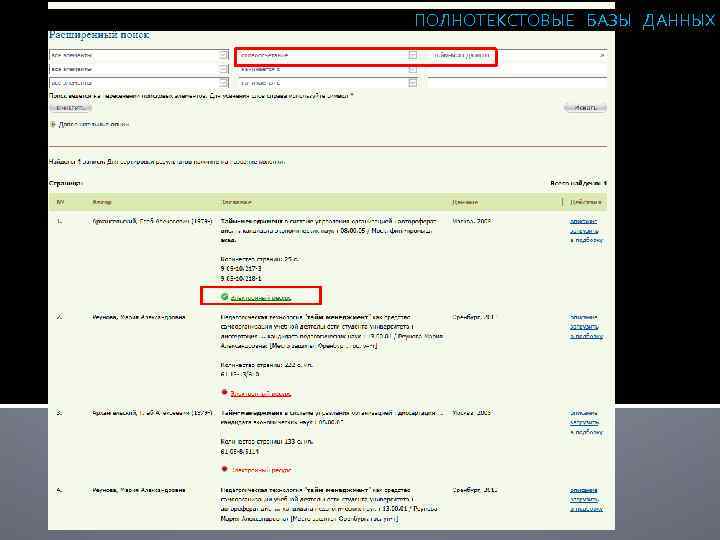Image resolution: width=720 pixels, height=540 pixels.
Task: Open the third row's middle condition dropdown
Action: pos(328,83)
